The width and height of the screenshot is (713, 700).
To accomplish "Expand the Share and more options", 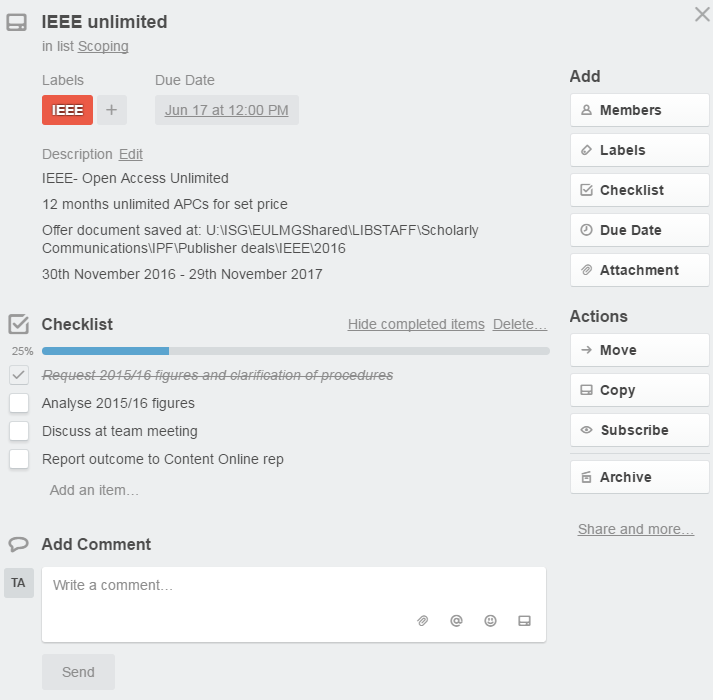I will (x=635, y=529).
